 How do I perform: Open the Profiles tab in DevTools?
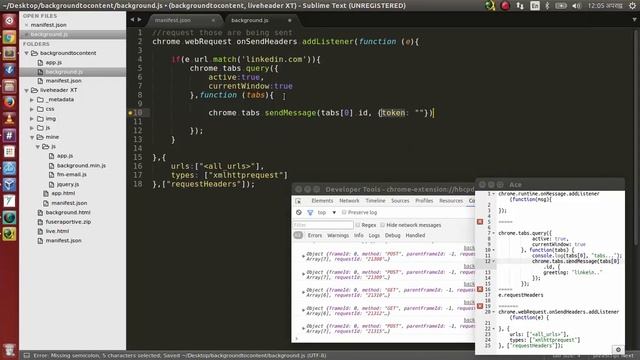(424, 201)
